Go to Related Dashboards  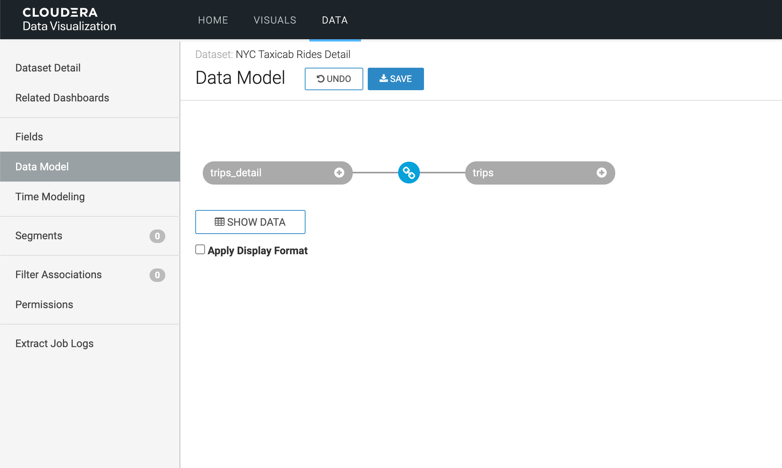[x=62, y=98]
